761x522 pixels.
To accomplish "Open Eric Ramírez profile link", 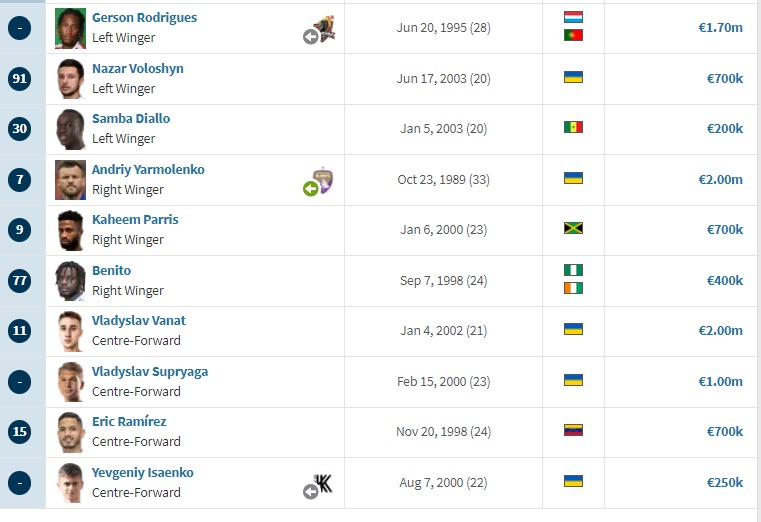I will click(x=129, y=422).
